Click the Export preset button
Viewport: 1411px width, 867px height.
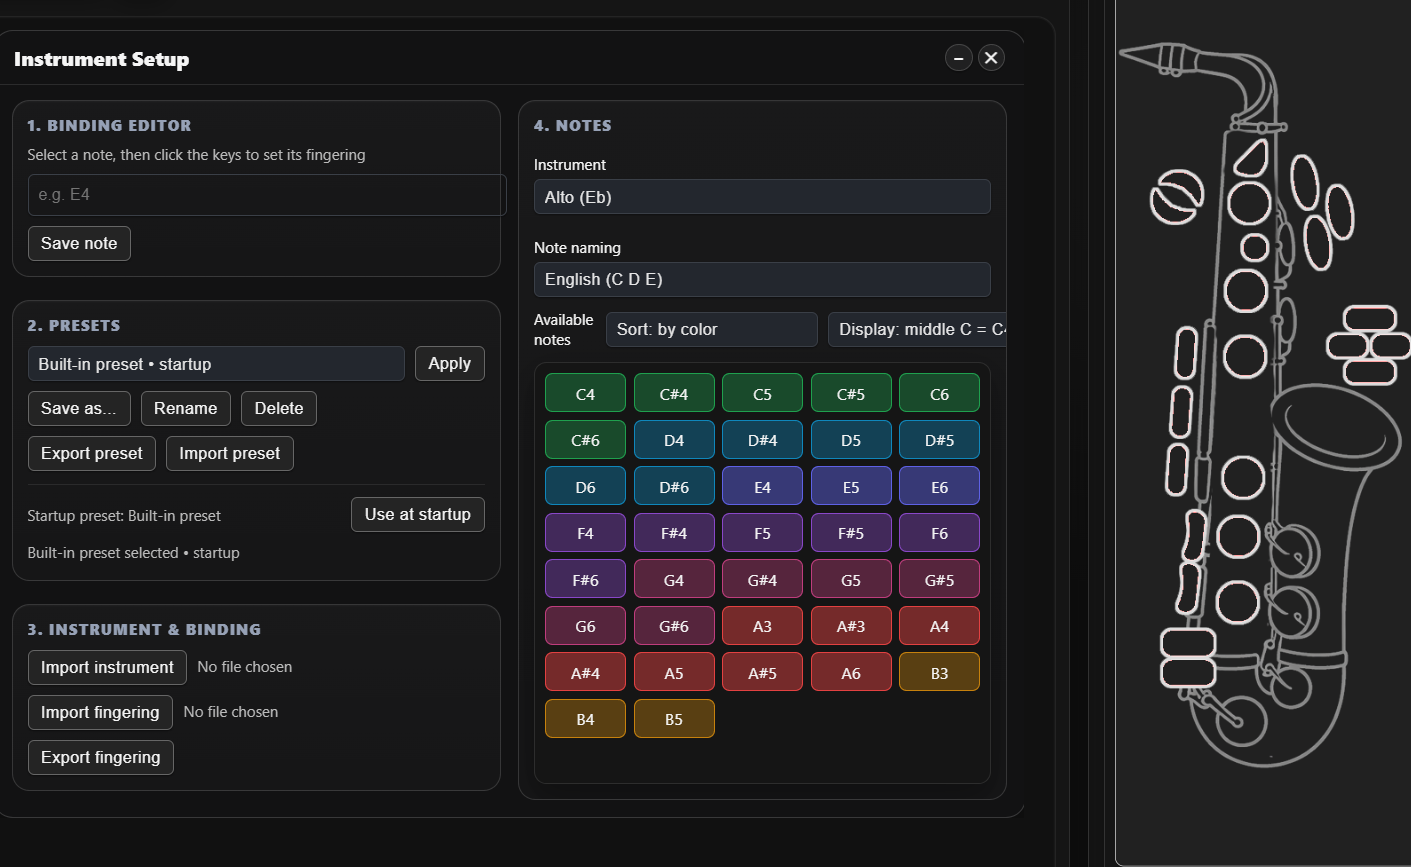pyautogui.click(x=91, y=453)
